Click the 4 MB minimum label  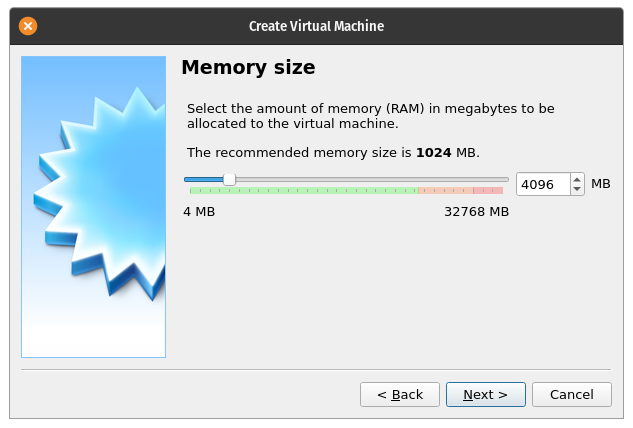pyautogui.click(x=199, y=212)
